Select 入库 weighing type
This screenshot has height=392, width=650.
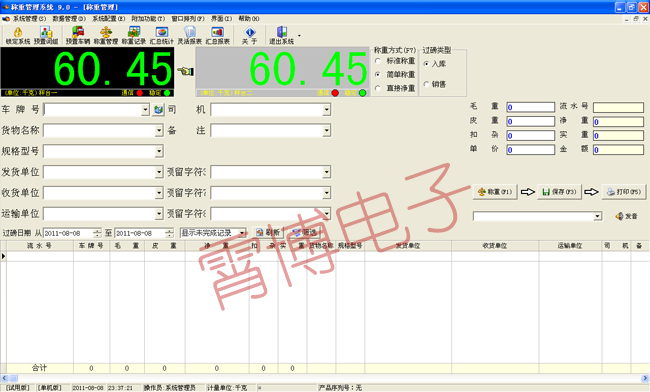[x=426, y=64]
